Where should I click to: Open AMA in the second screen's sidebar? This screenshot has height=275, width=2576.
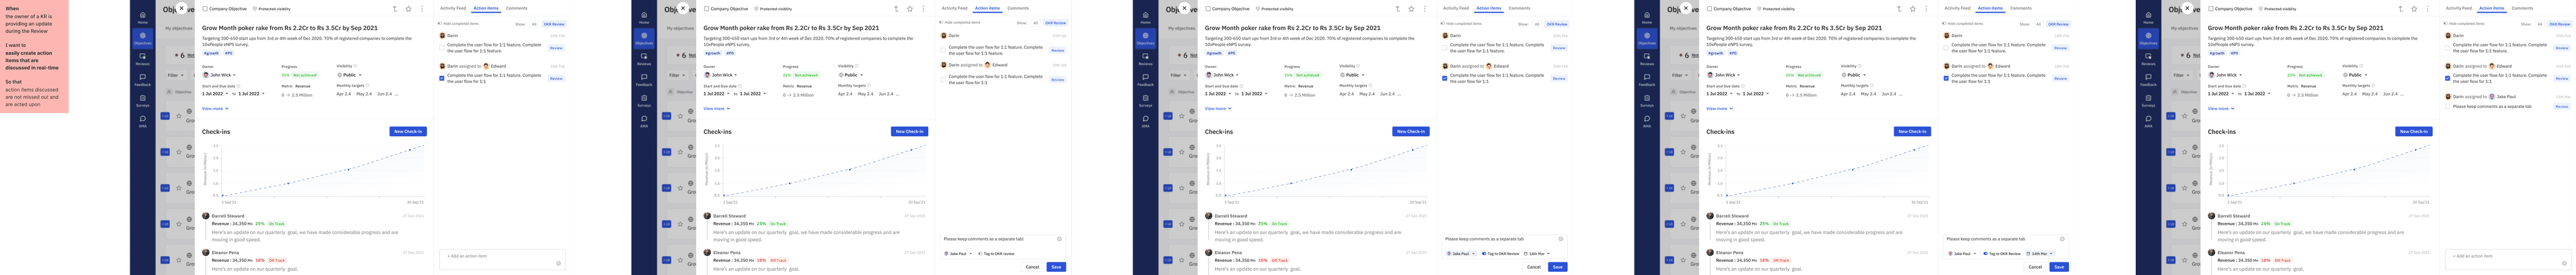point(644,121)
